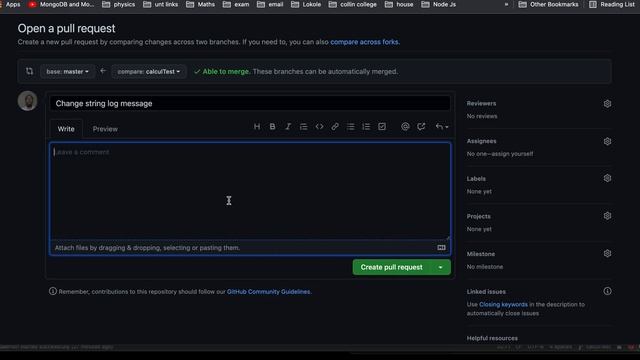Open the house bookmarks folder
This screenshot has width=640, height=360.
pos(399,4)
